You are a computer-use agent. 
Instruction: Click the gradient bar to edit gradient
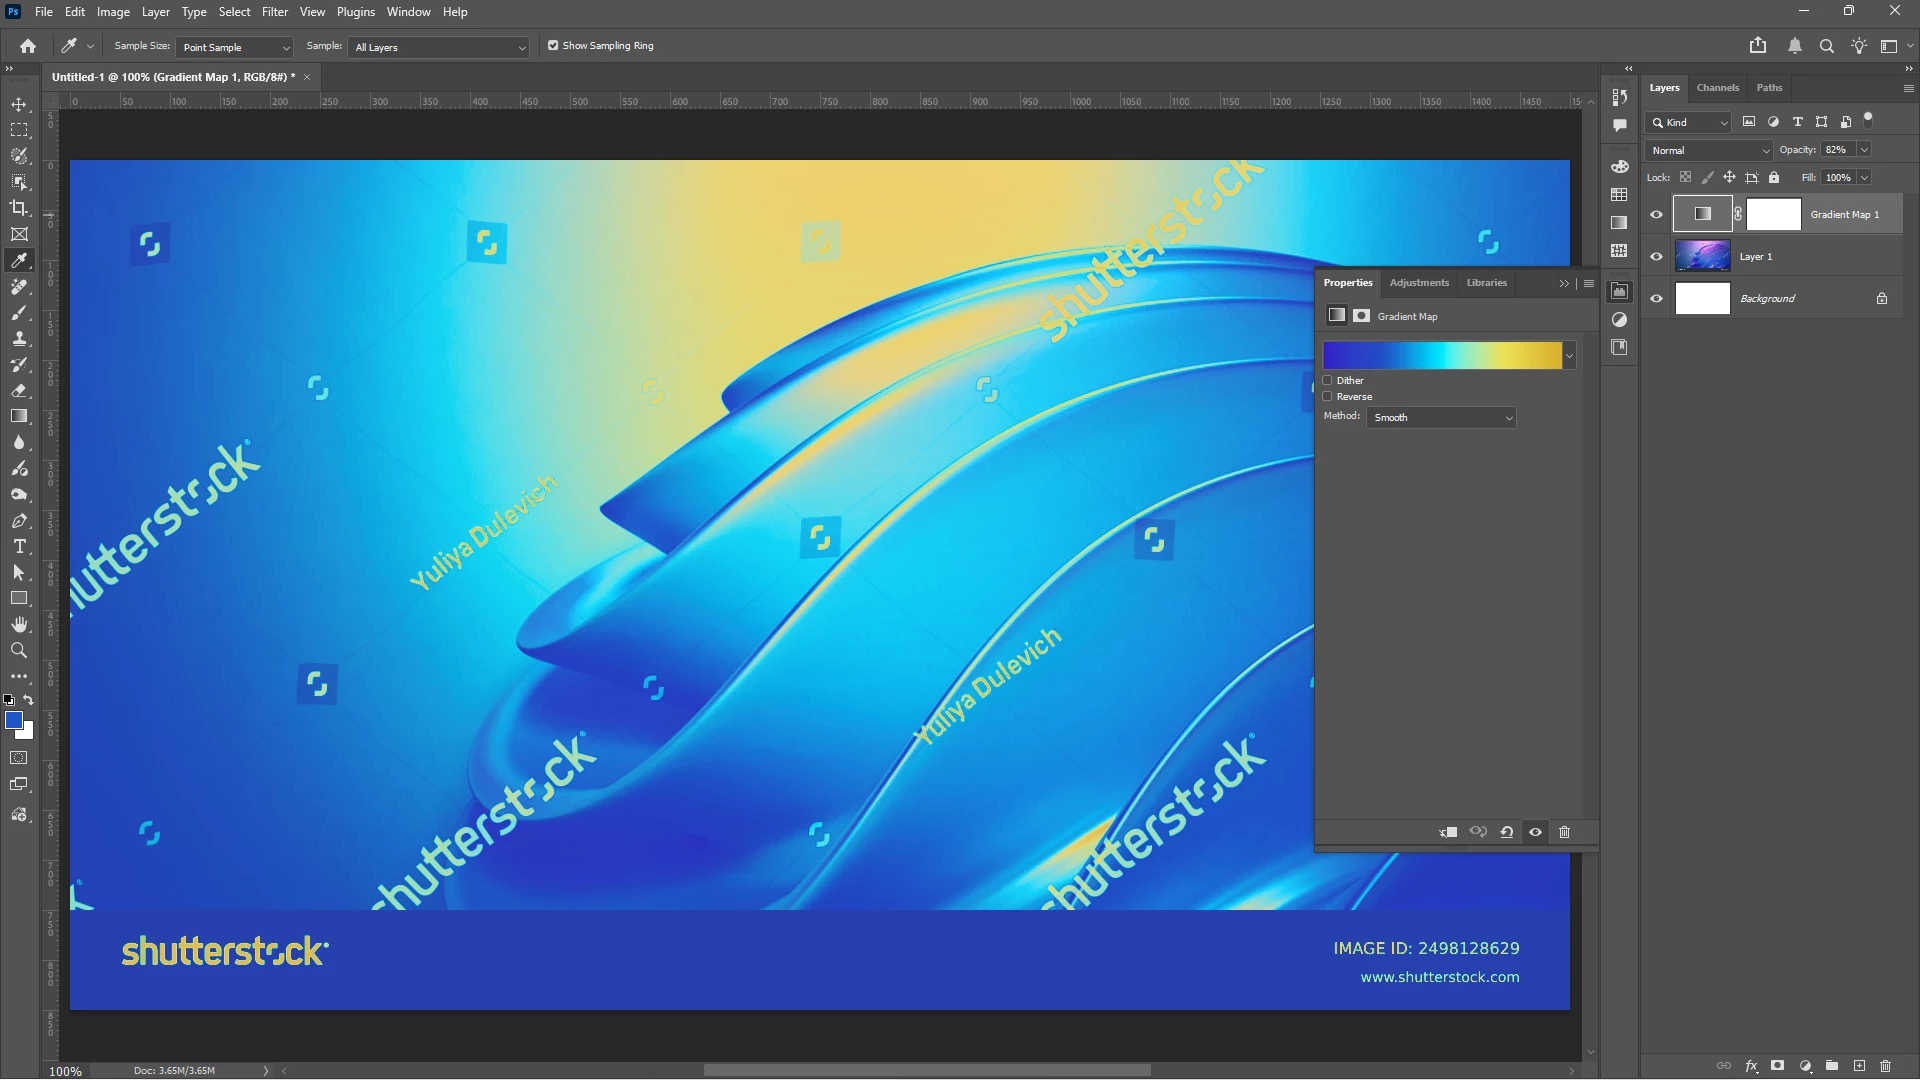(1442, 356)
